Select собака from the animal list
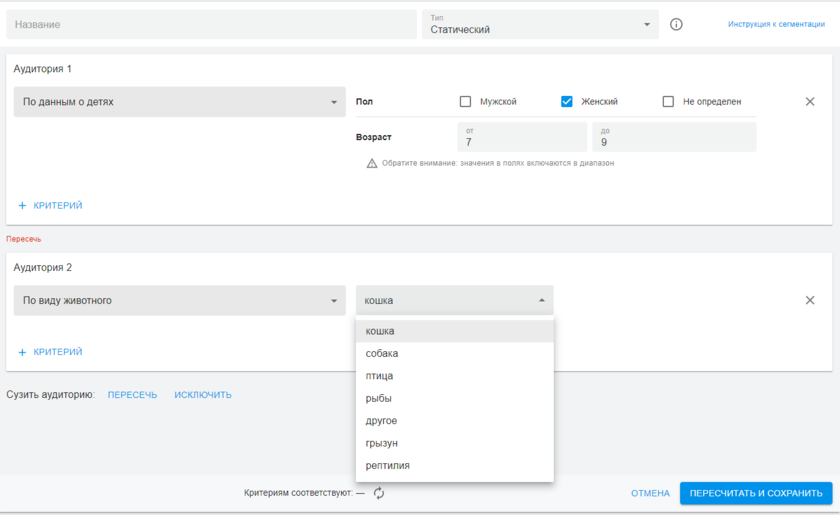840x515 pixels. (382, 354)
